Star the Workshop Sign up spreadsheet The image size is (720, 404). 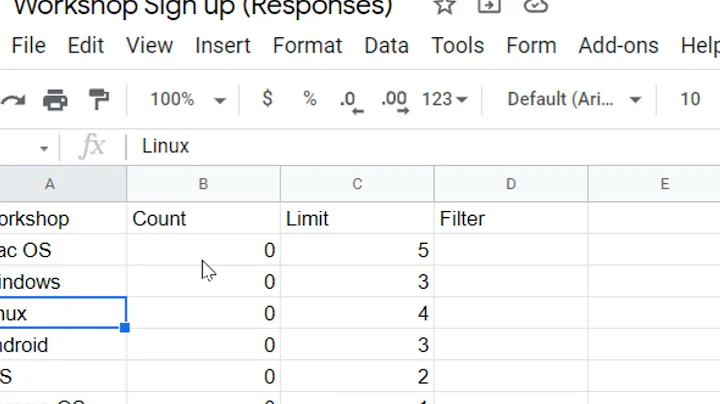coord(445,7)
